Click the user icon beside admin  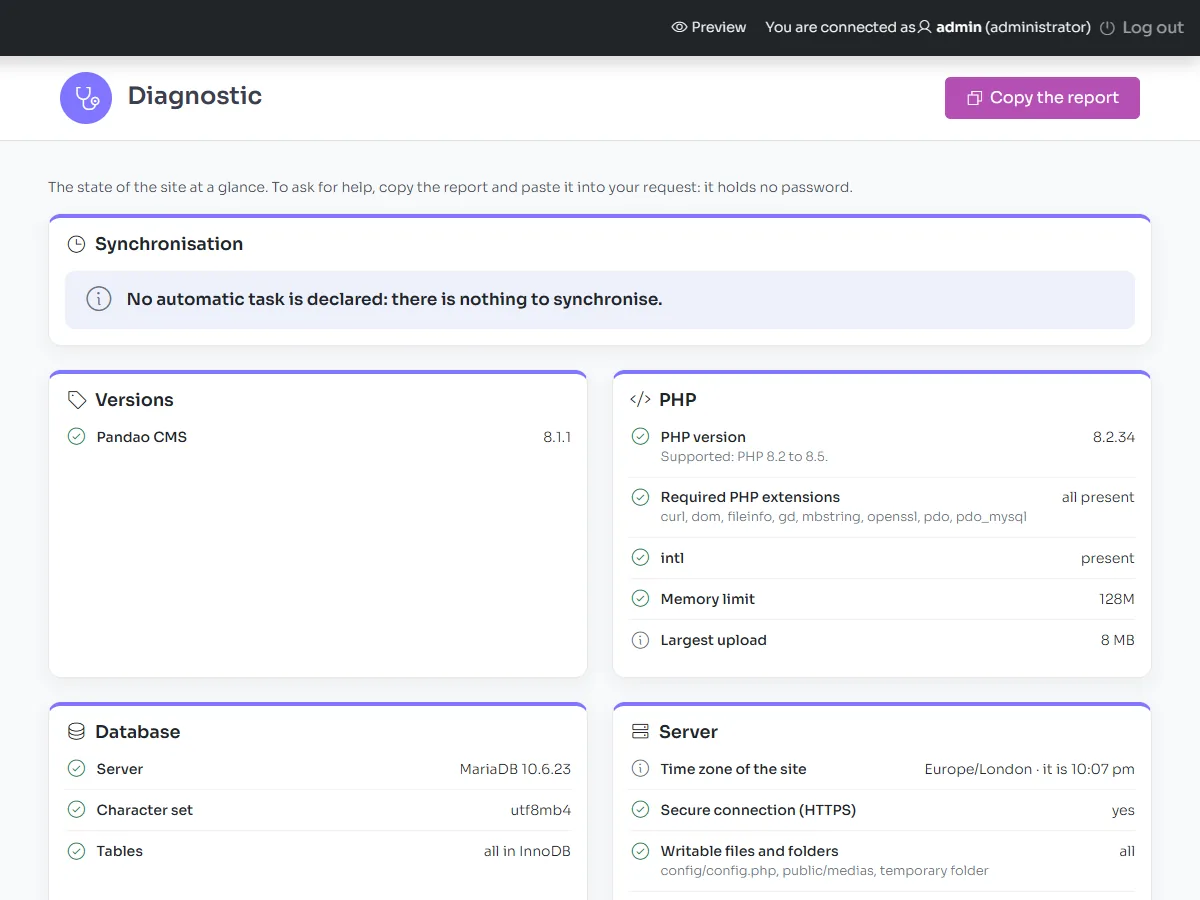tap(925, 27)
